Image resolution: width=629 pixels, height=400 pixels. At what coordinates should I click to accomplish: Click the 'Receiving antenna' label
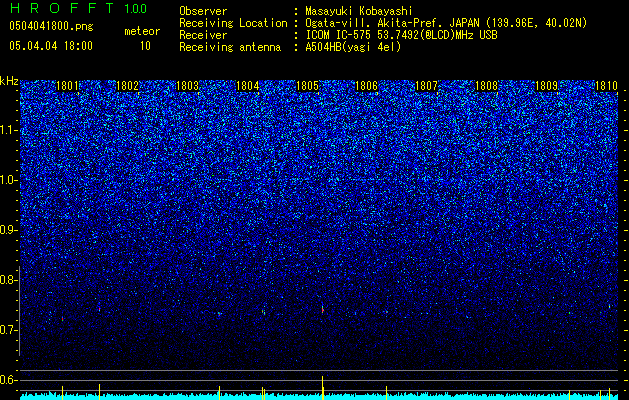(x=230, y=47)
